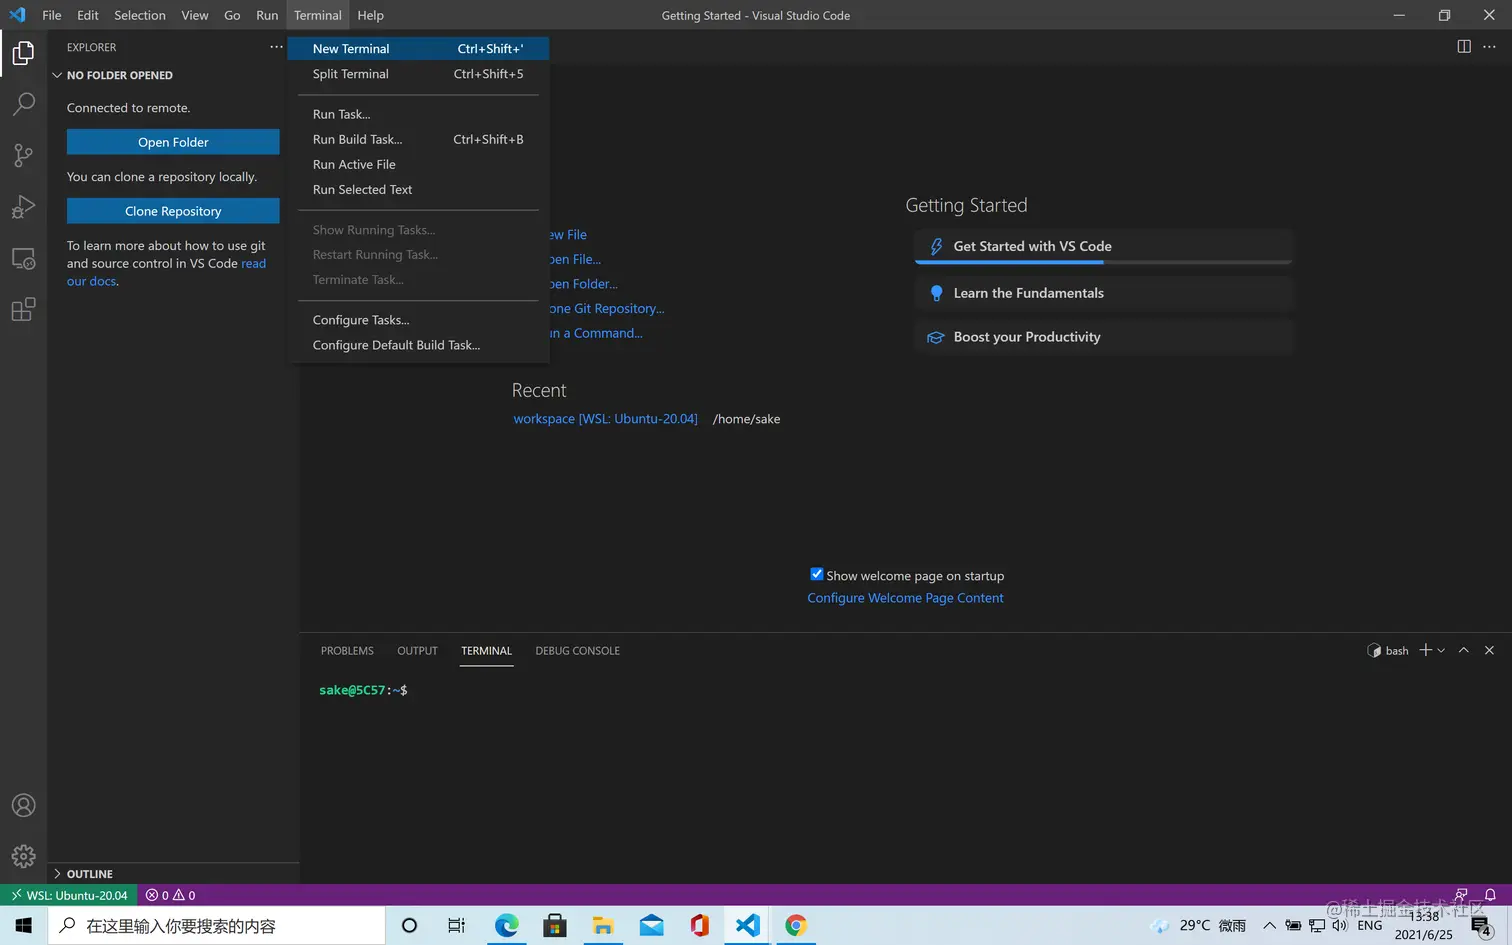Select Split Terminal menu entry
1512x945 pixels.
418,74
